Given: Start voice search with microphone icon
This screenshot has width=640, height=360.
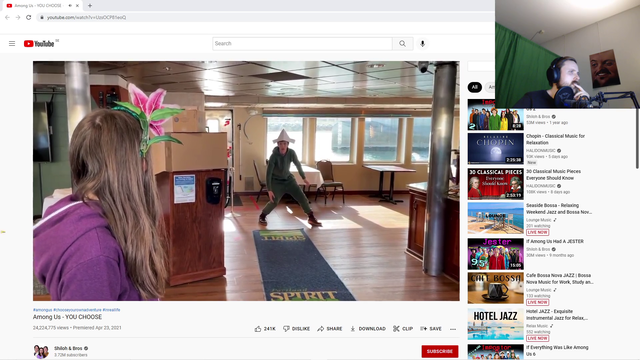Looking at the screenshot, I should click(422, 44).
